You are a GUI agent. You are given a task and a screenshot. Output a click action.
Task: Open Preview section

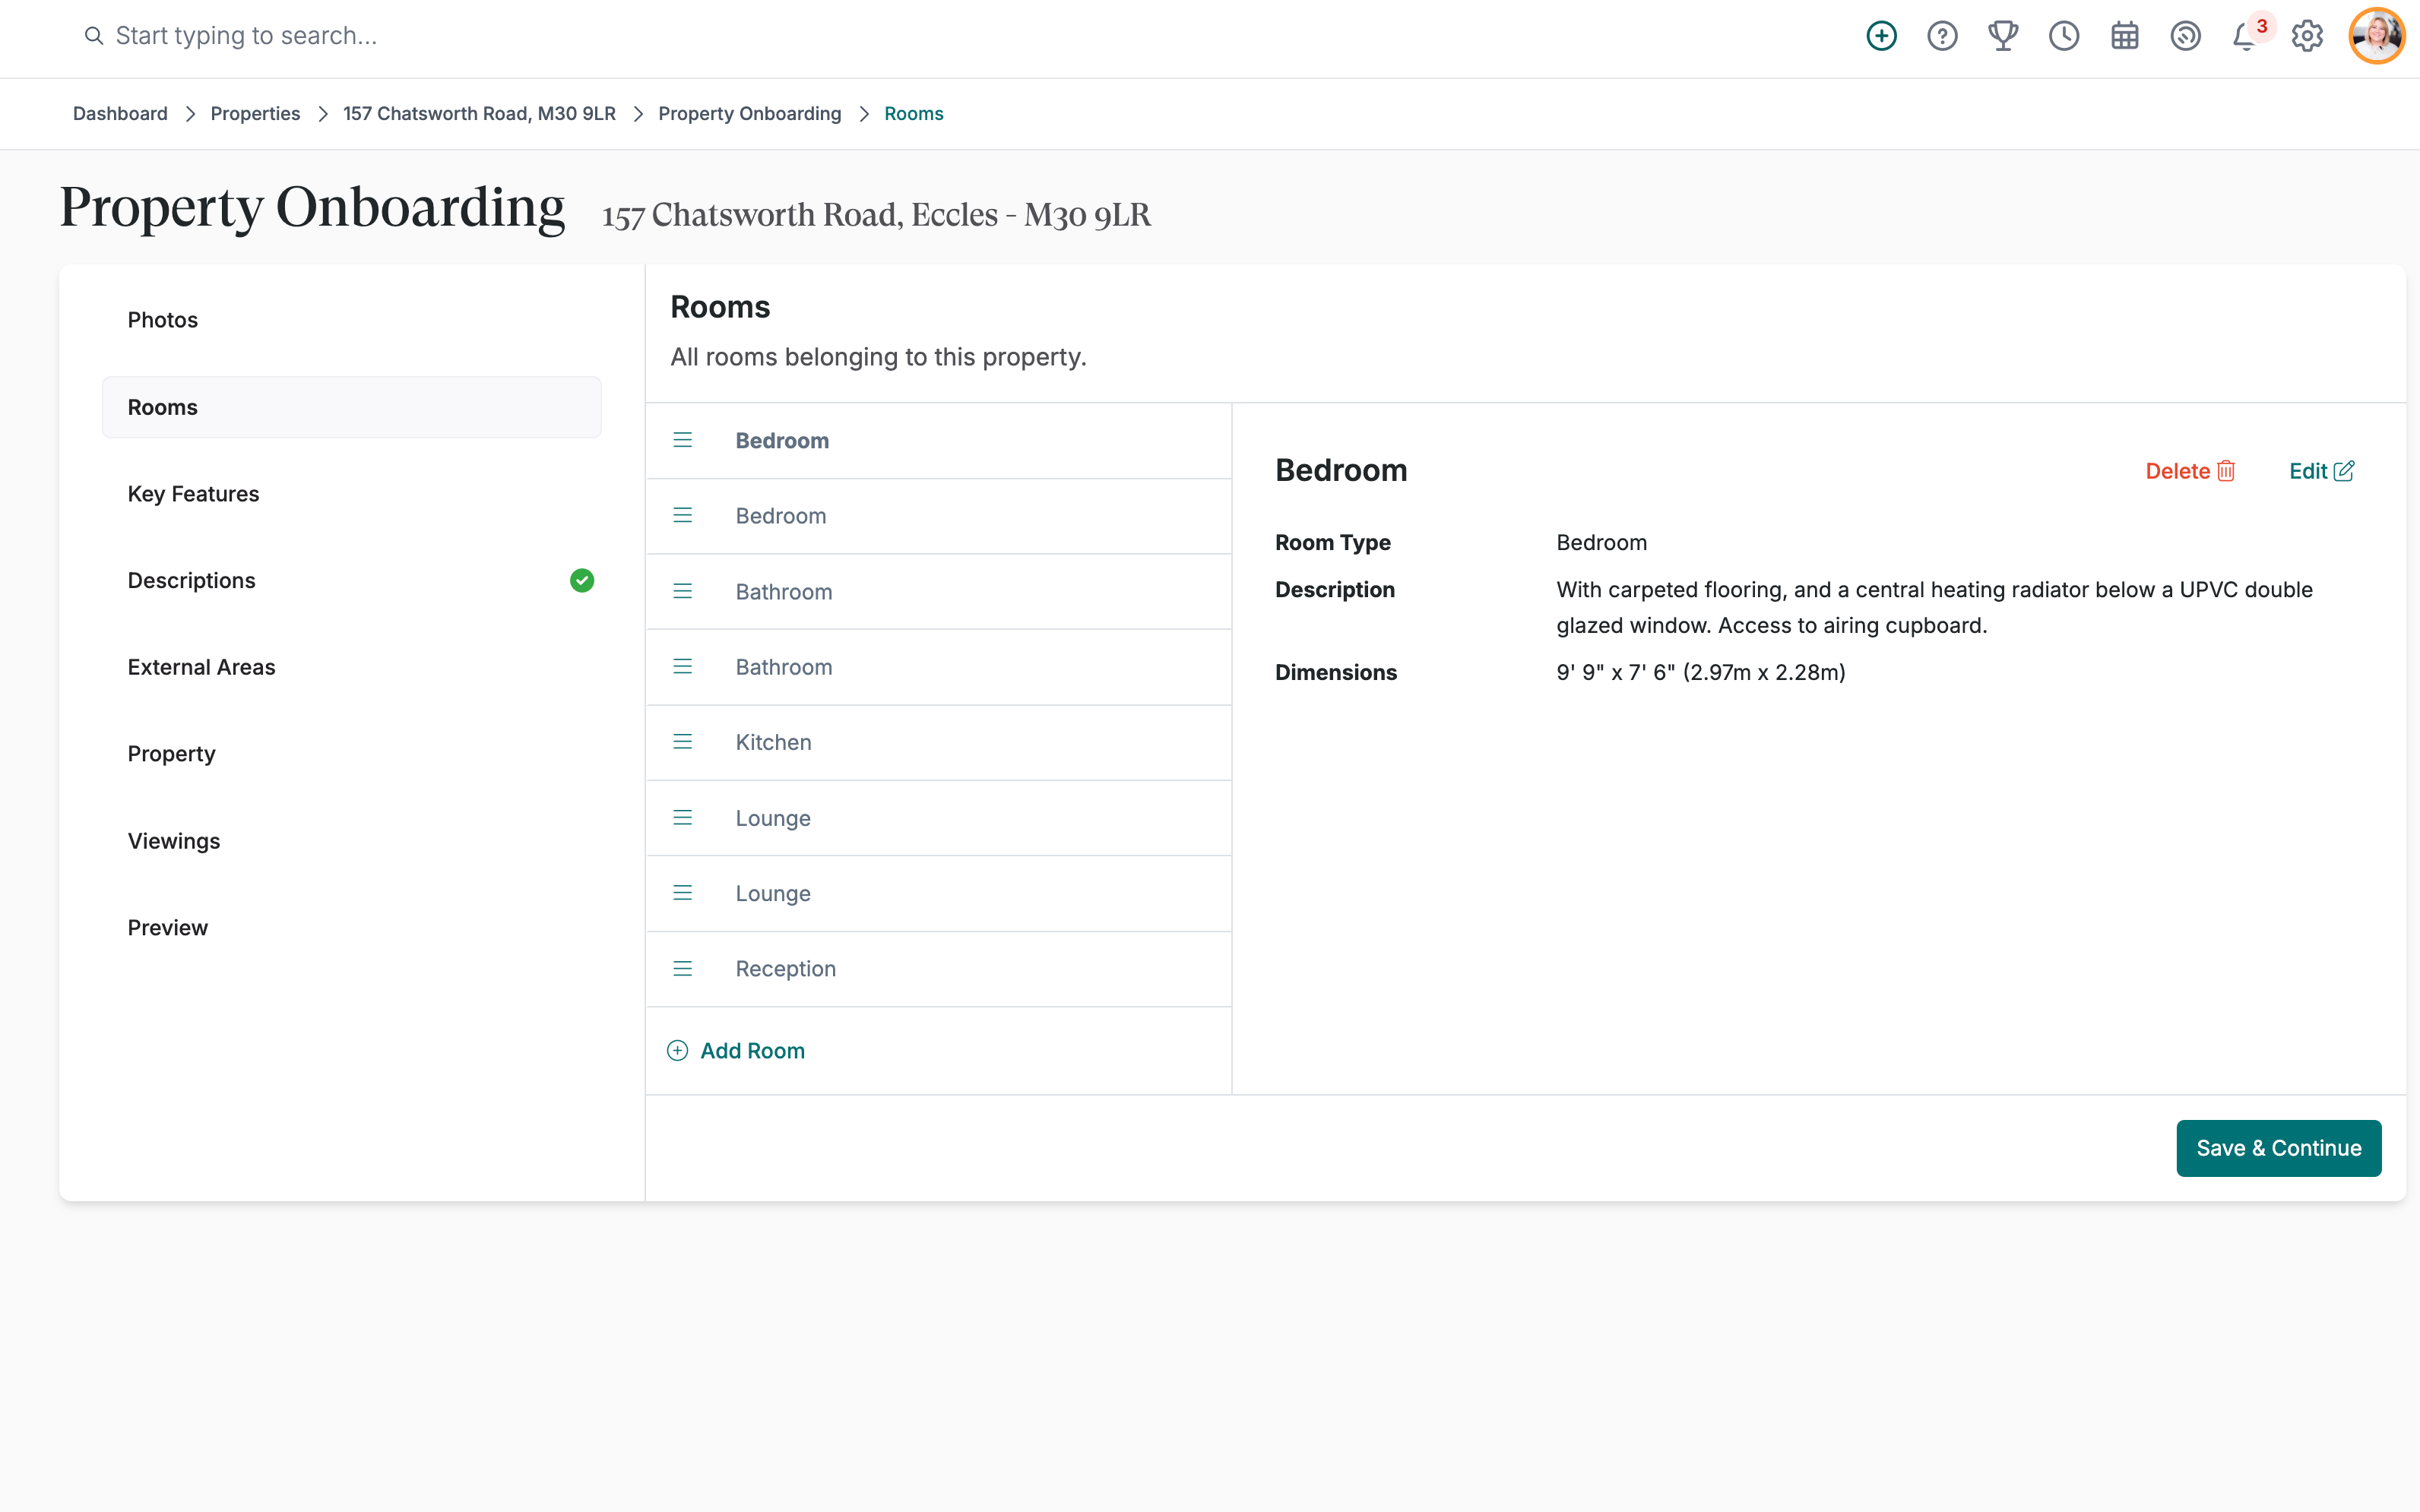tap(352, 928)
